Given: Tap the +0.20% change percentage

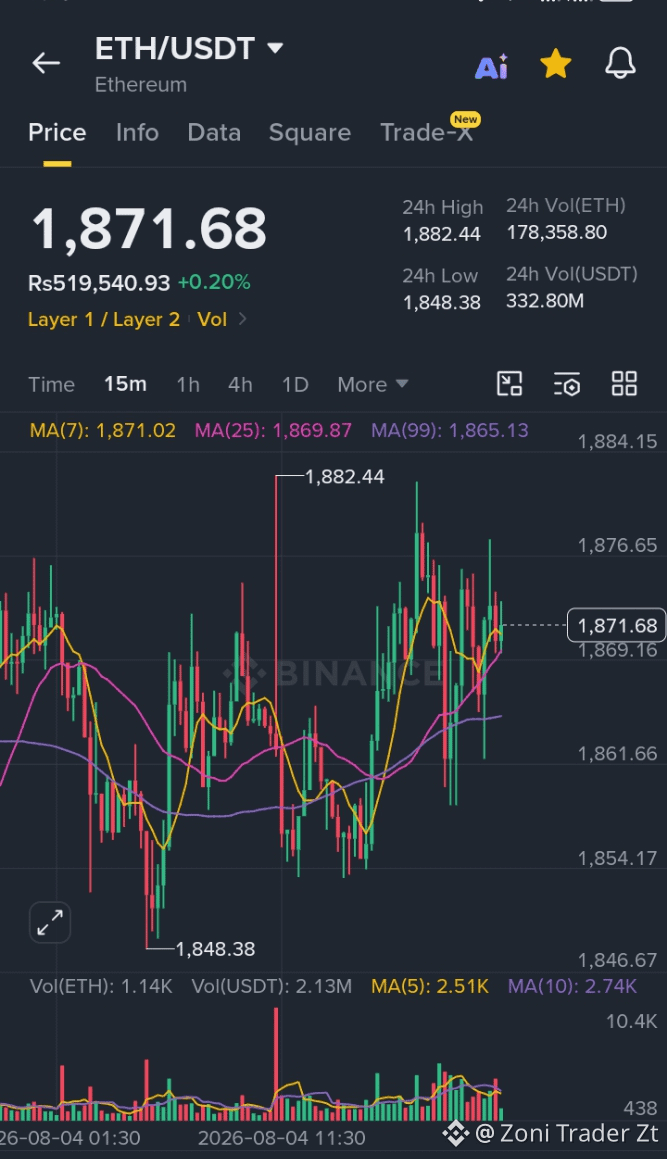Looking at the screenshot, I should click(214, 282).
